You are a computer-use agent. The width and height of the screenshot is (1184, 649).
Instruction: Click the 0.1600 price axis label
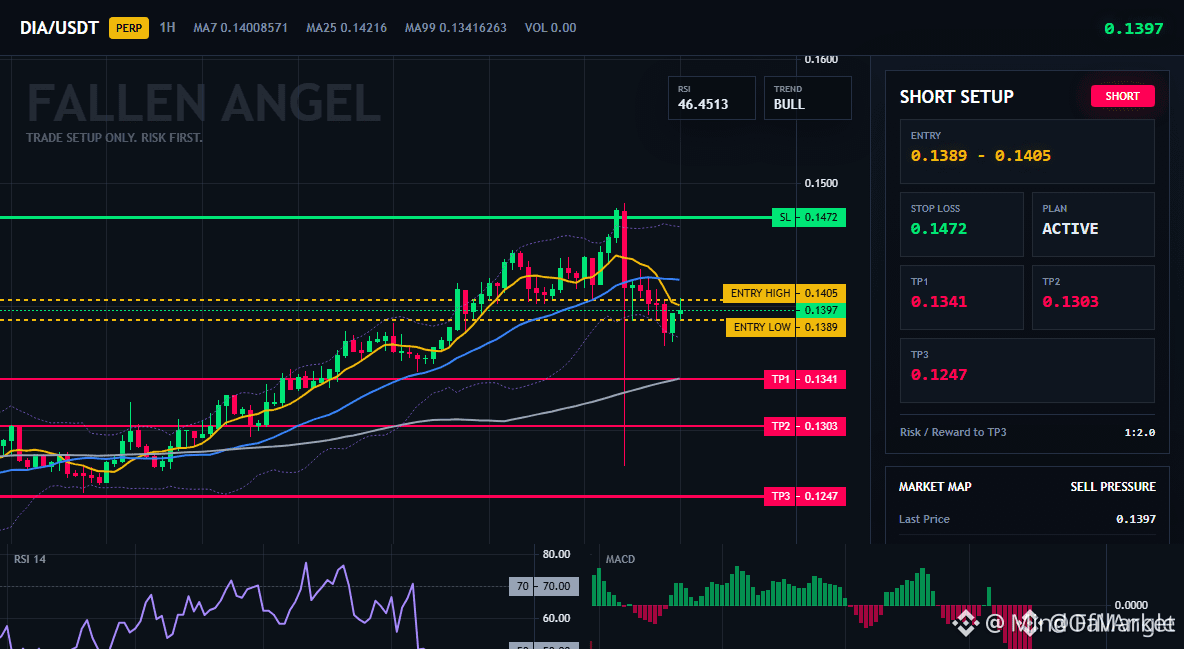pyautogui.click(x=821, y=60)
